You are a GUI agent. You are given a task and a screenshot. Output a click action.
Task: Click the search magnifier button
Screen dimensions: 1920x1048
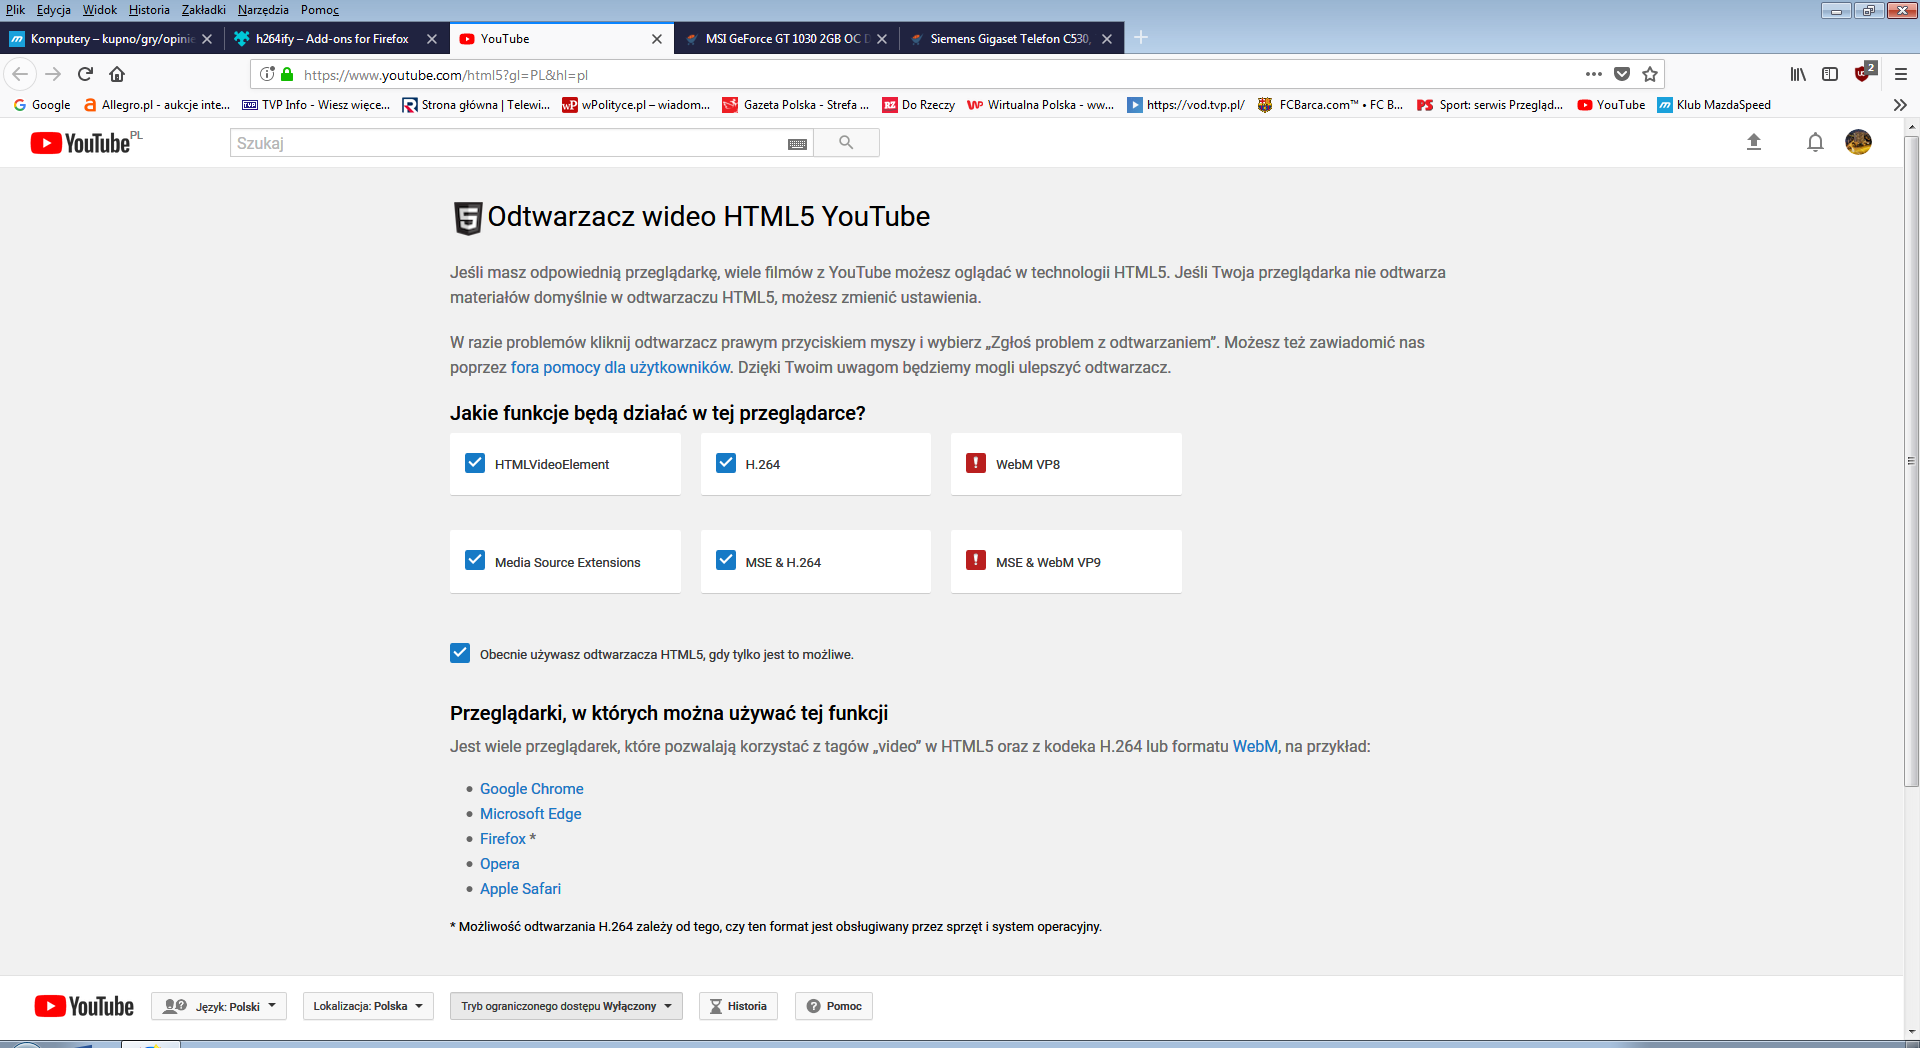846,143
